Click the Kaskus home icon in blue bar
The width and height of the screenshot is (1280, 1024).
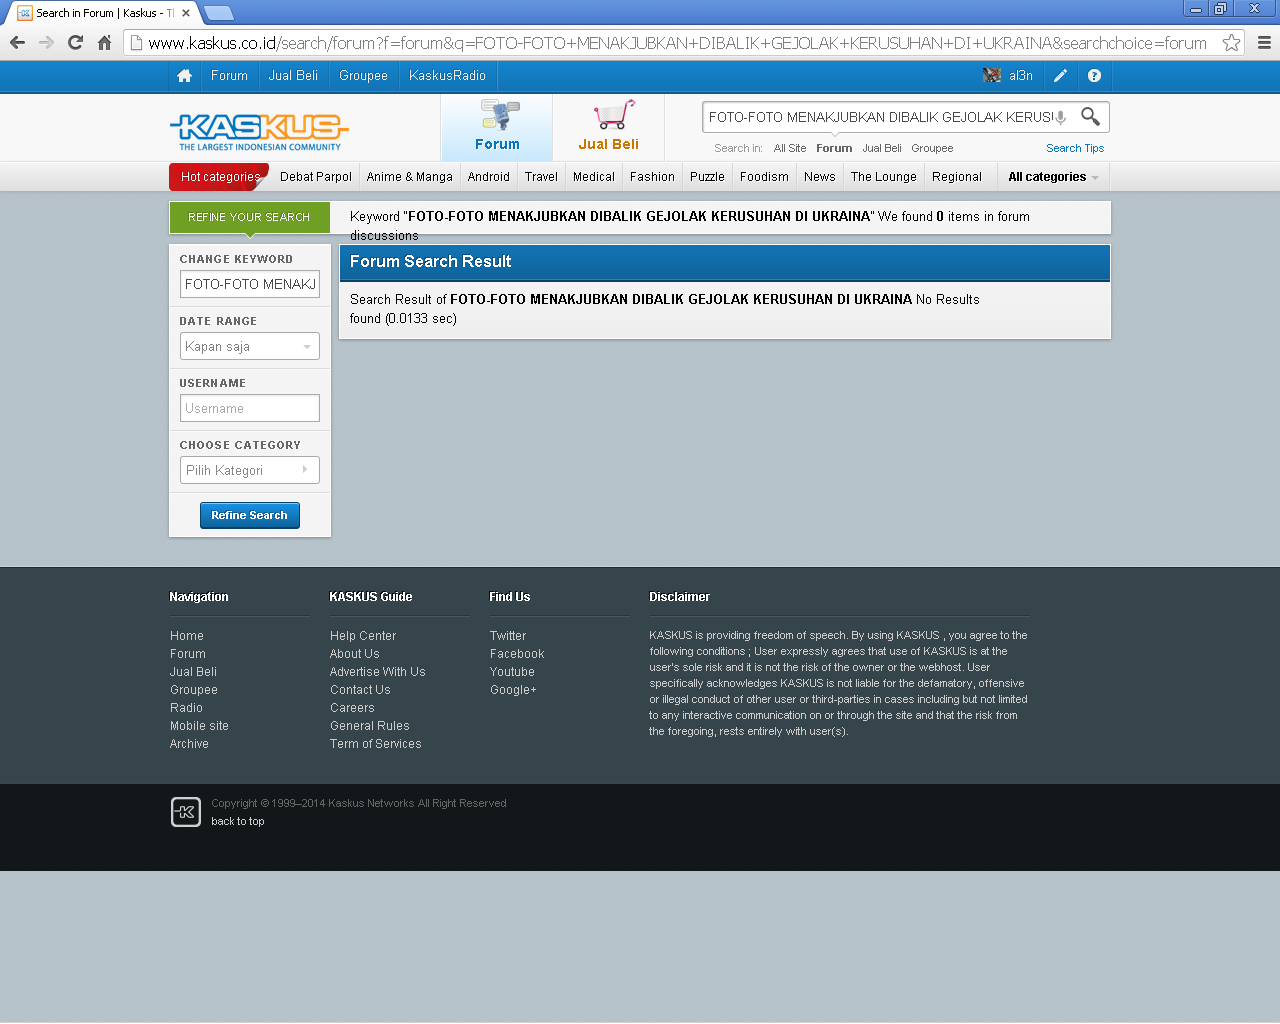click(184, 76)
